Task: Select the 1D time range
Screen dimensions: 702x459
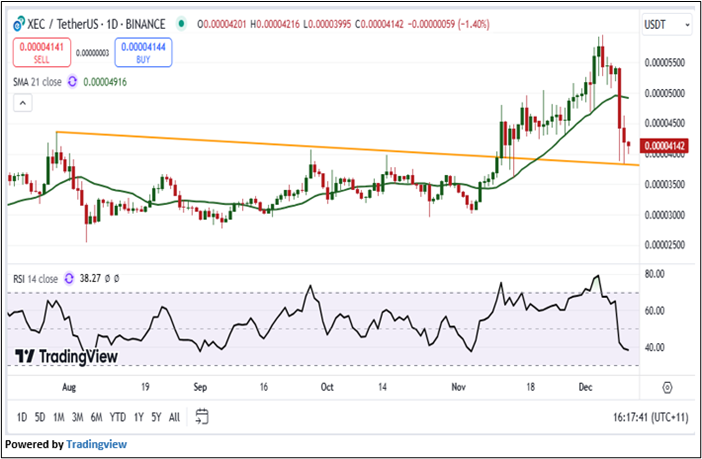Action: pyautogui.click(x=22, y=417)
